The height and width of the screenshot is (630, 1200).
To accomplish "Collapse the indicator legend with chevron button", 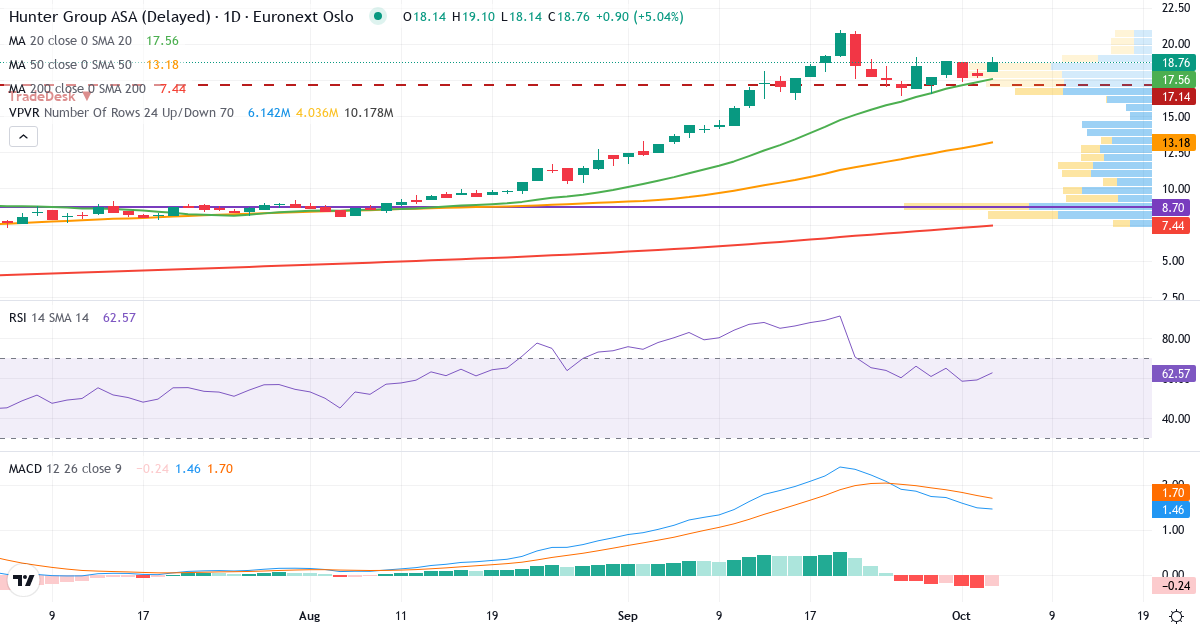I will [x=23, y=136].
